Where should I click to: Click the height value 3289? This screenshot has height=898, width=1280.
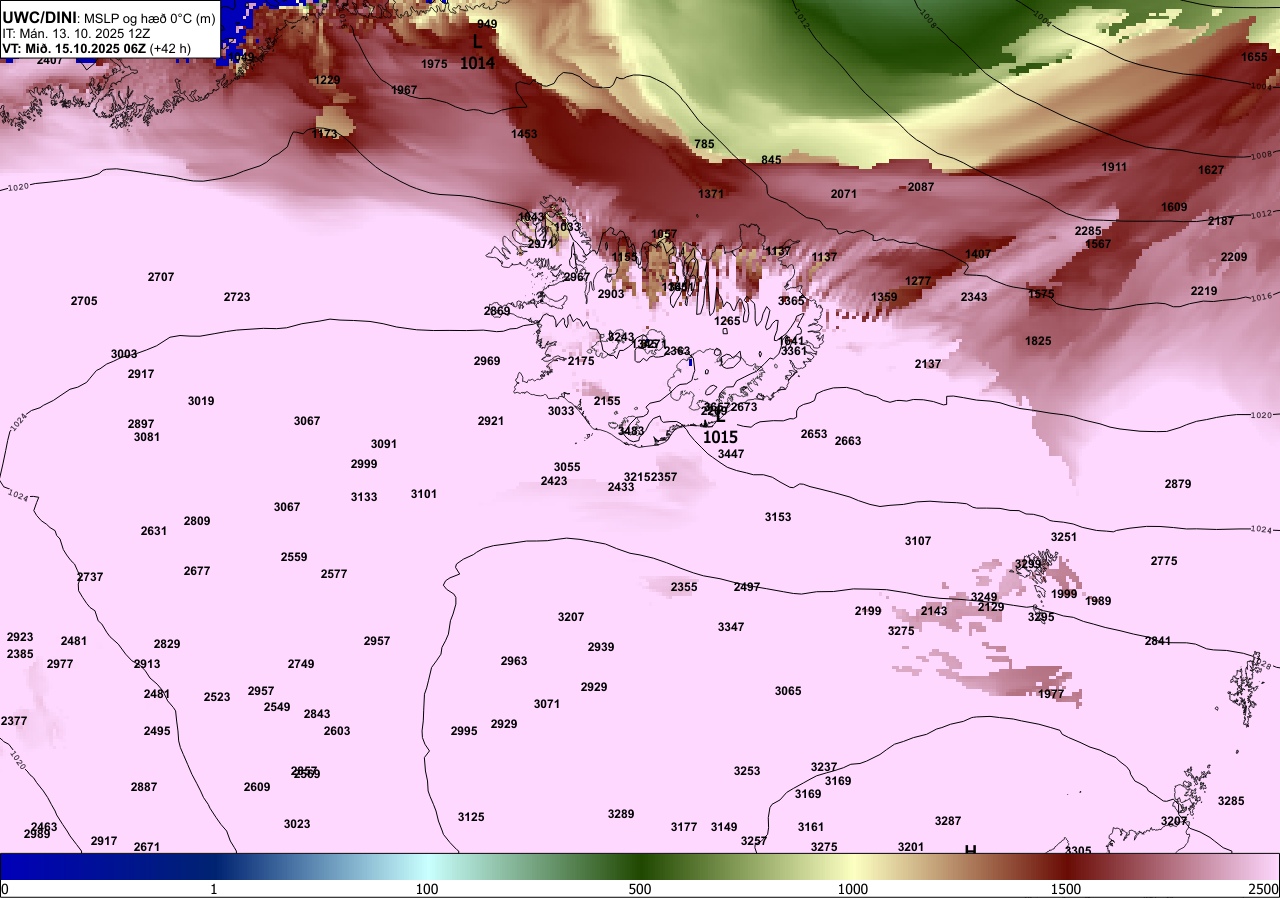621,814
